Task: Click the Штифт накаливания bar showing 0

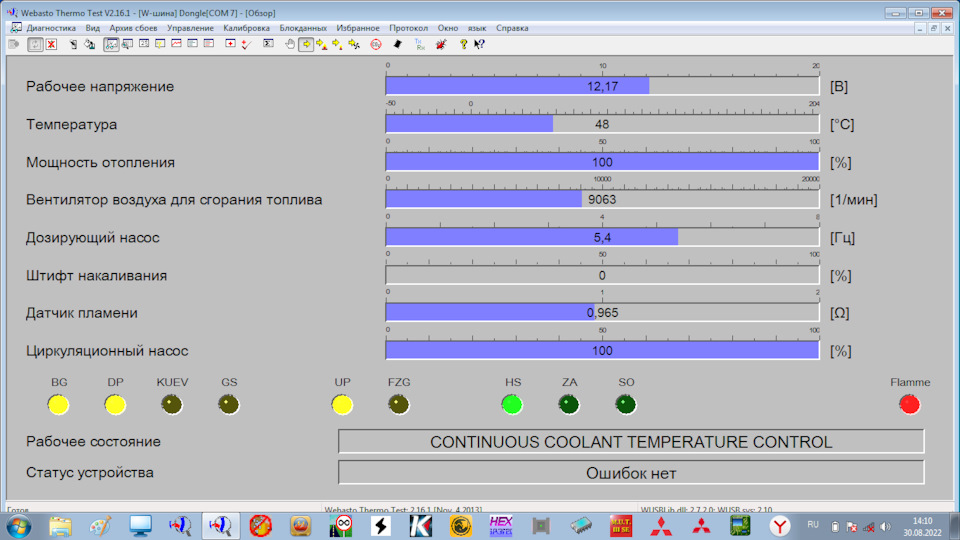Action: [602, 276]
